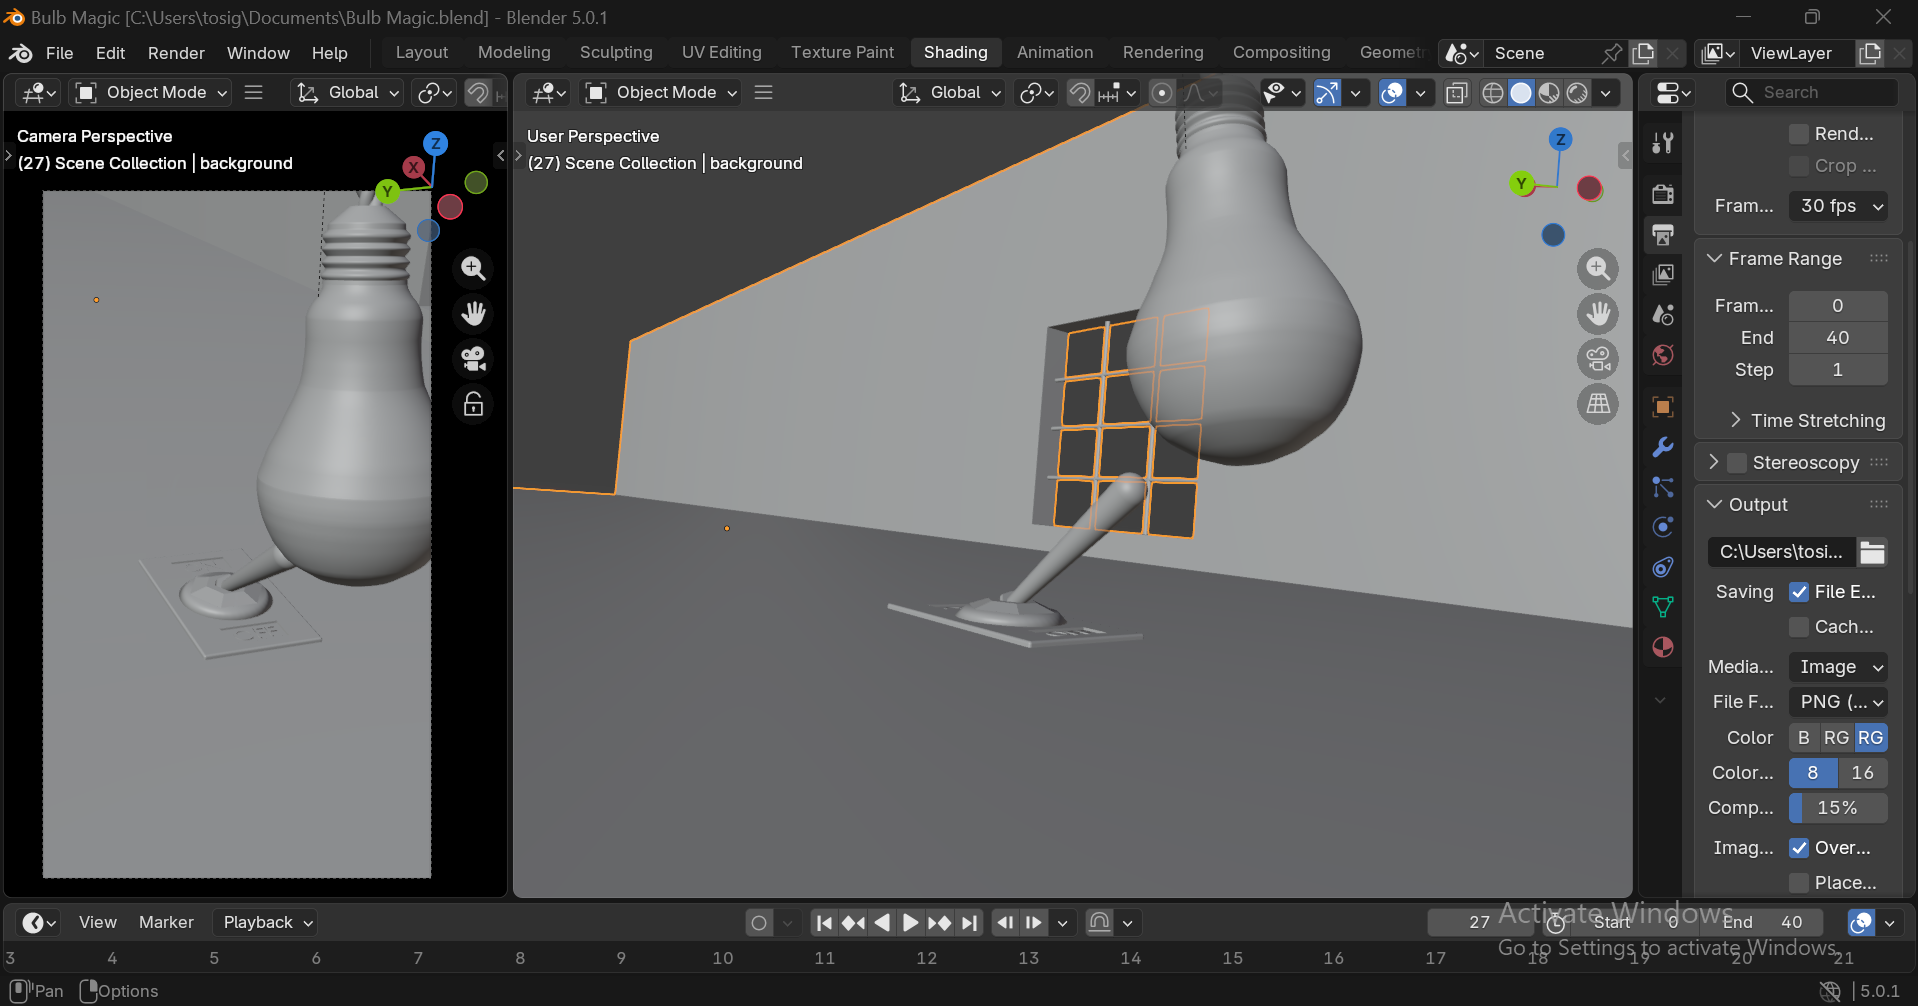This screenshot has width=1918, height=1006.
Task: Jump to the timeline end frame button
Action: 969,923
